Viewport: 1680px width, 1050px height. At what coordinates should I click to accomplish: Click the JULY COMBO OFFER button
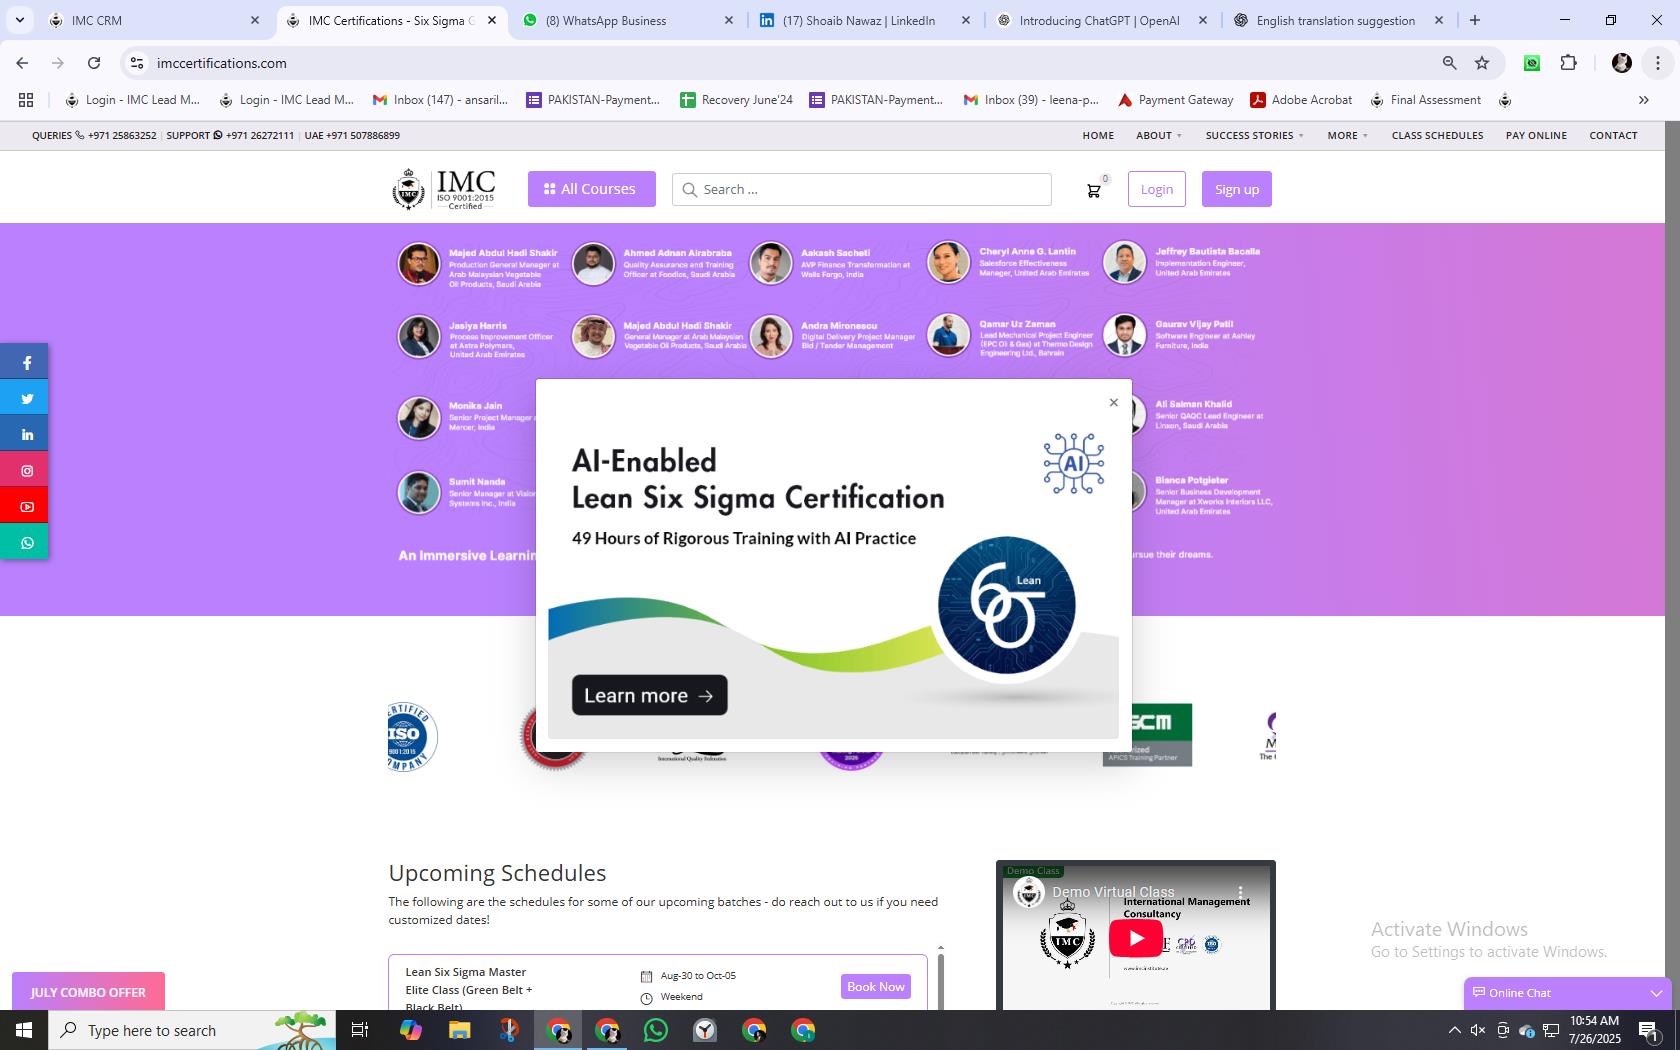click(x=88, y=992)
